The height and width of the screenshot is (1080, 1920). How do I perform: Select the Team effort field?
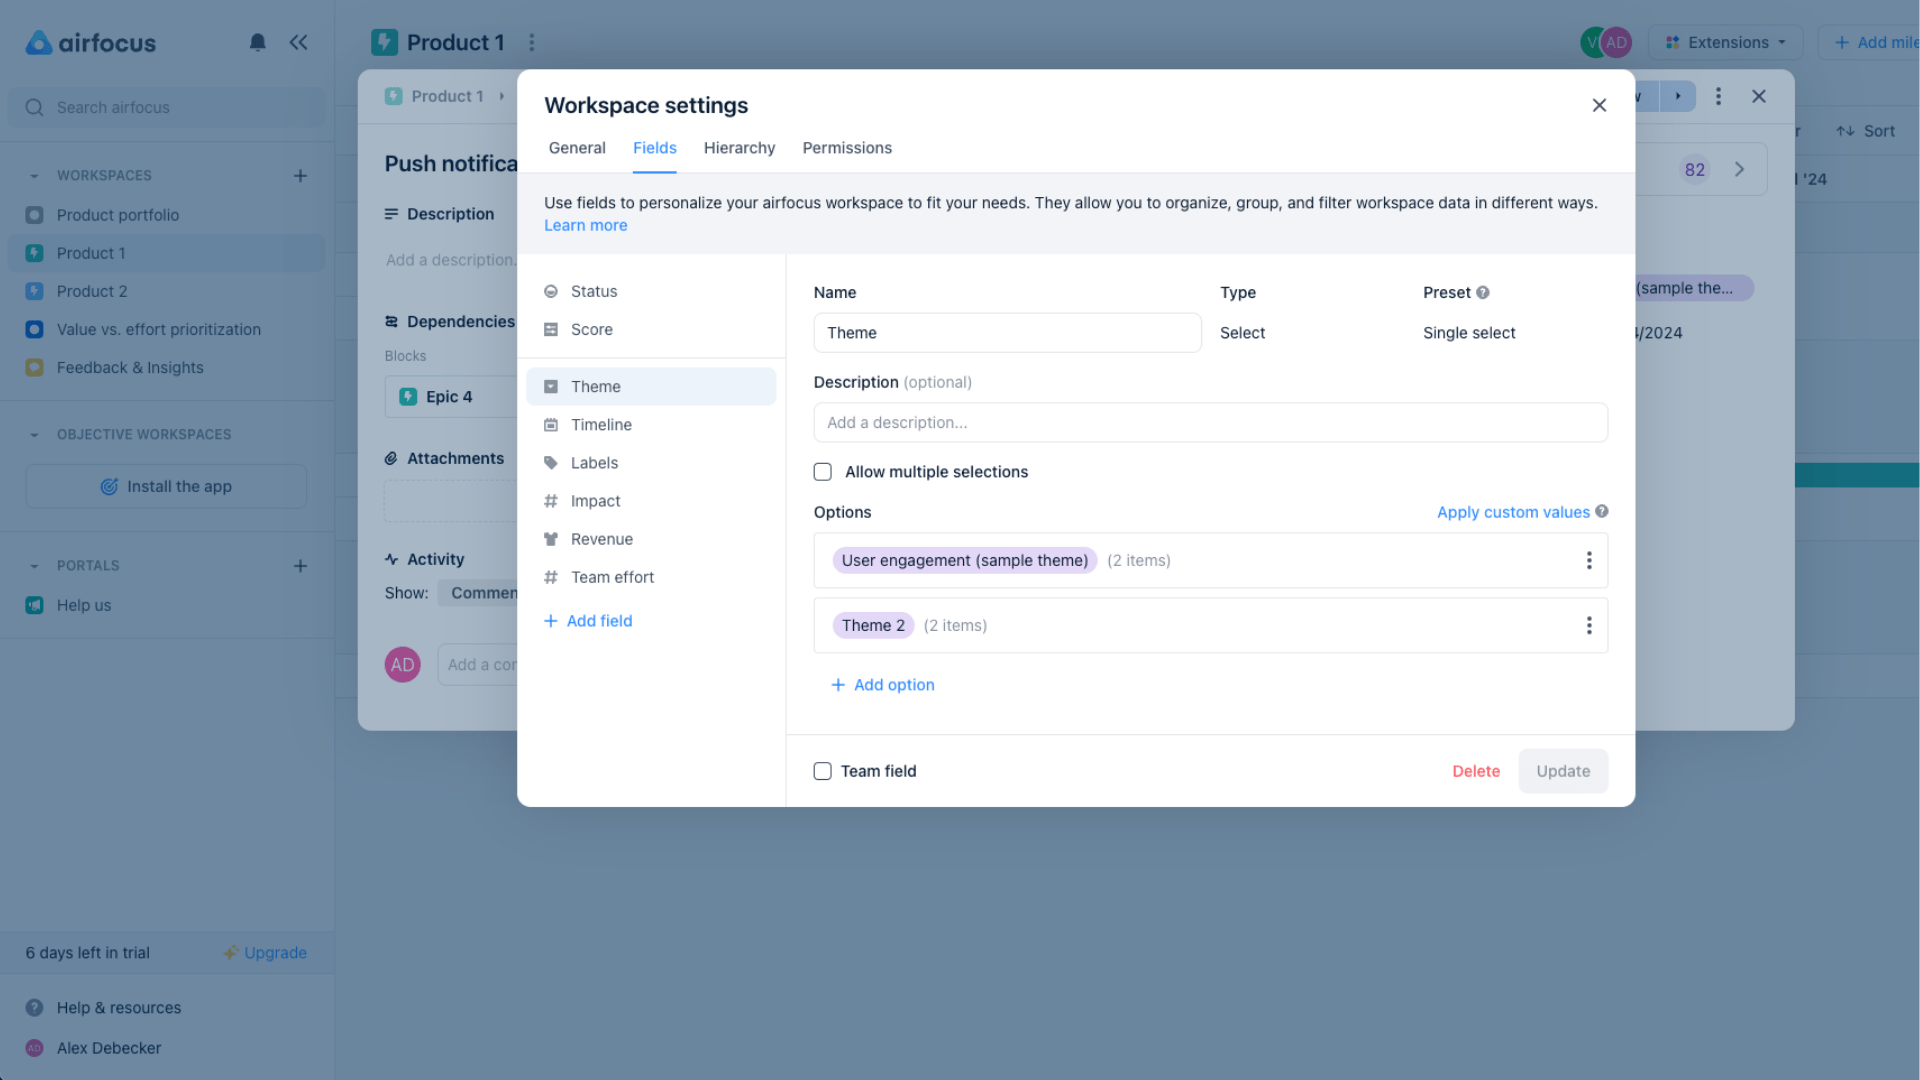(651, 576)
